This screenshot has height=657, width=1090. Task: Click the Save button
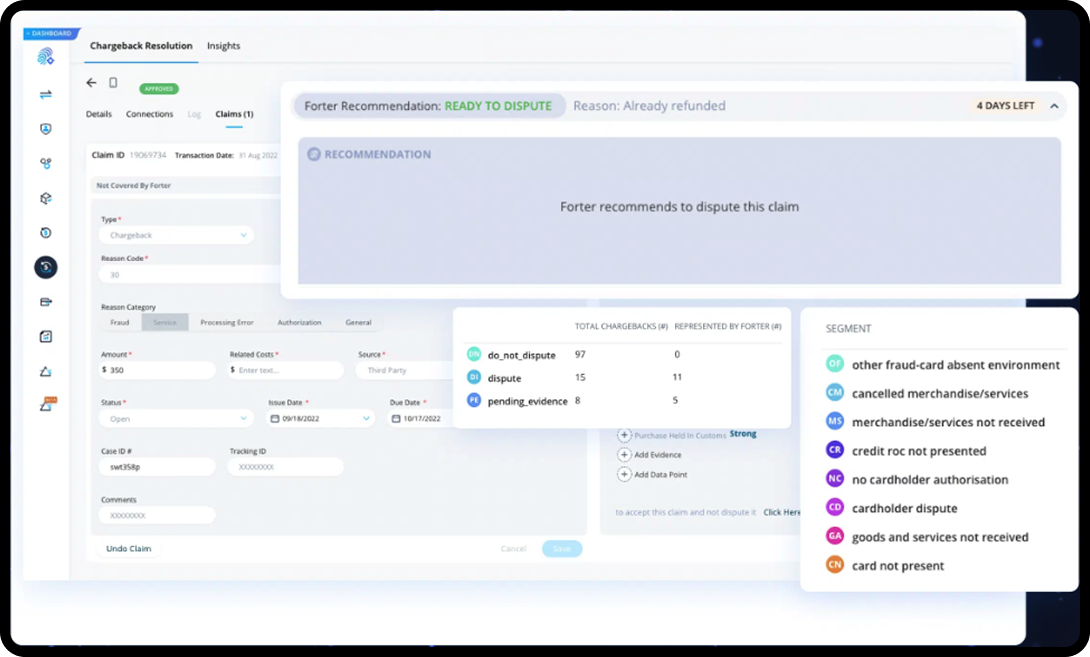coord(562,549)
